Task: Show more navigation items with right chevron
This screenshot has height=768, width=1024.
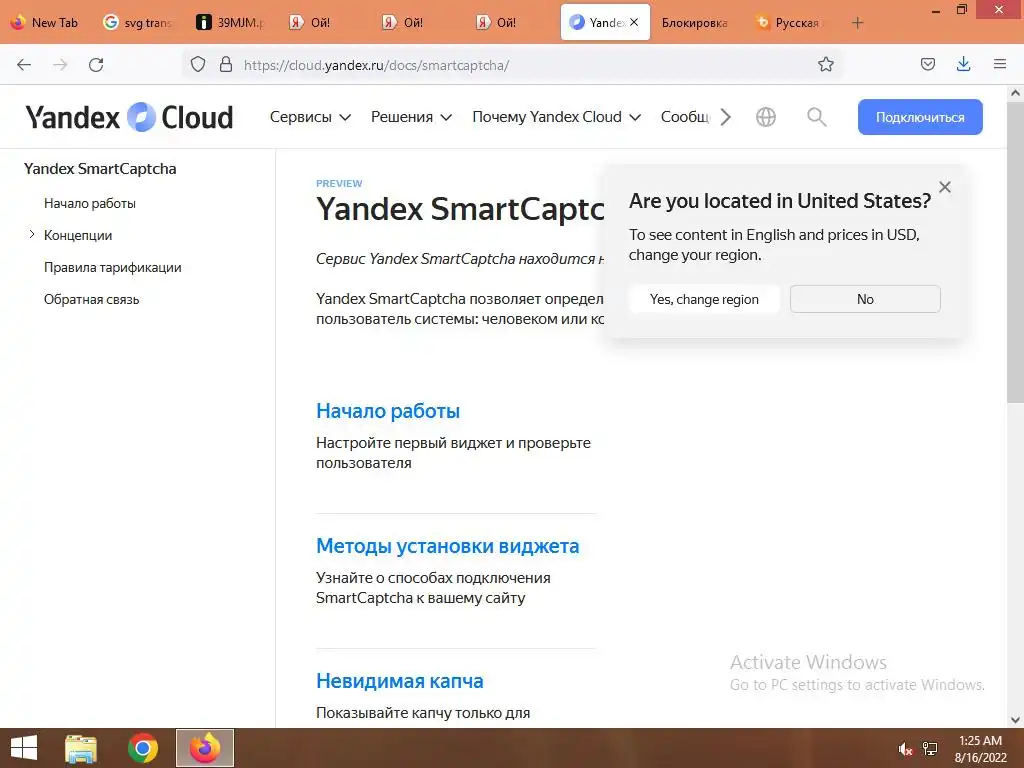Action: point(725,117)
